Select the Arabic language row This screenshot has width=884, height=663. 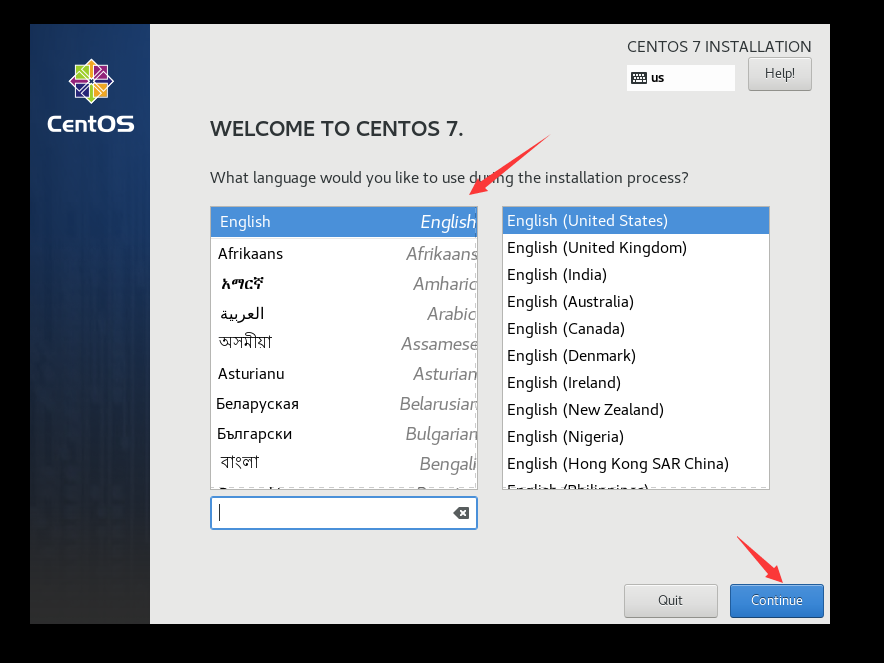343,313
